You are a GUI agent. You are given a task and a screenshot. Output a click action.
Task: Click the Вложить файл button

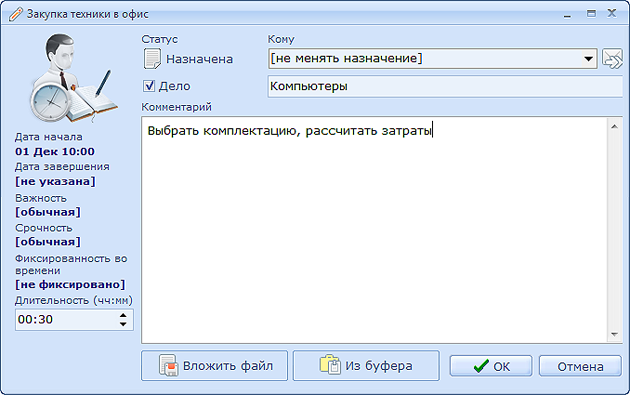215,366
